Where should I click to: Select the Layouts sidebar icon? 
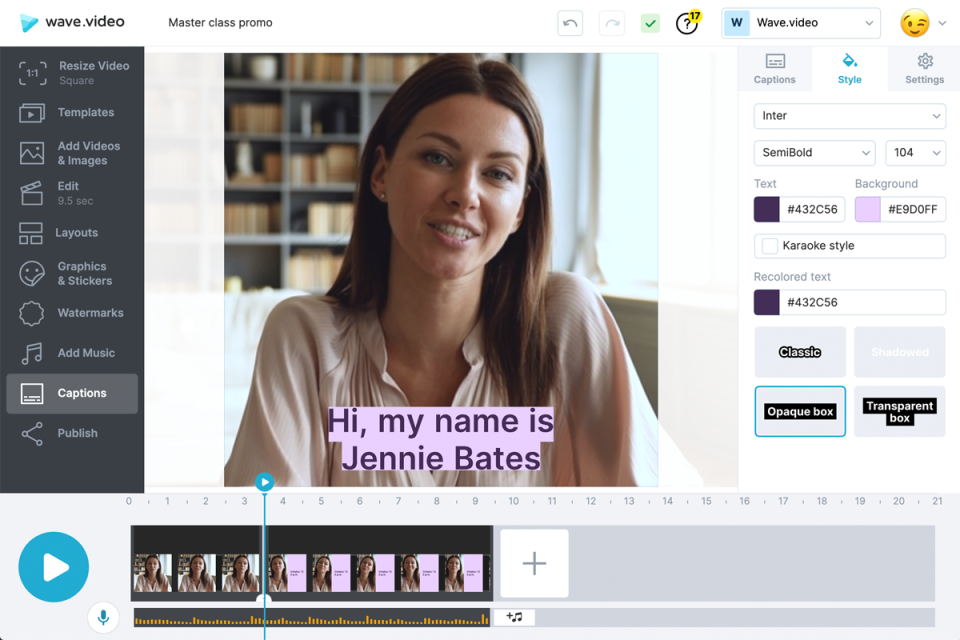(71, 232)
